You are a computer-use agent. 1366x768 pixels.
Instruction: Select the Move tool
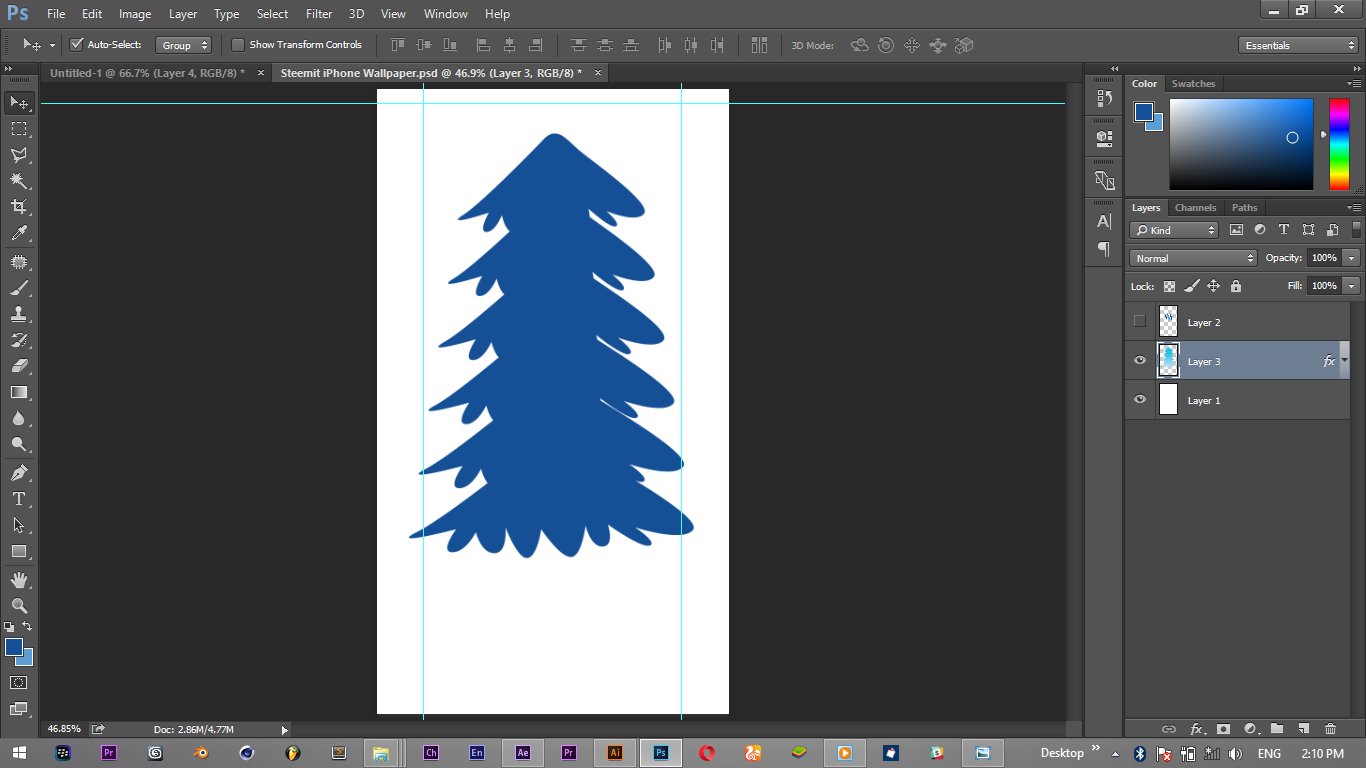click(19, 103)
